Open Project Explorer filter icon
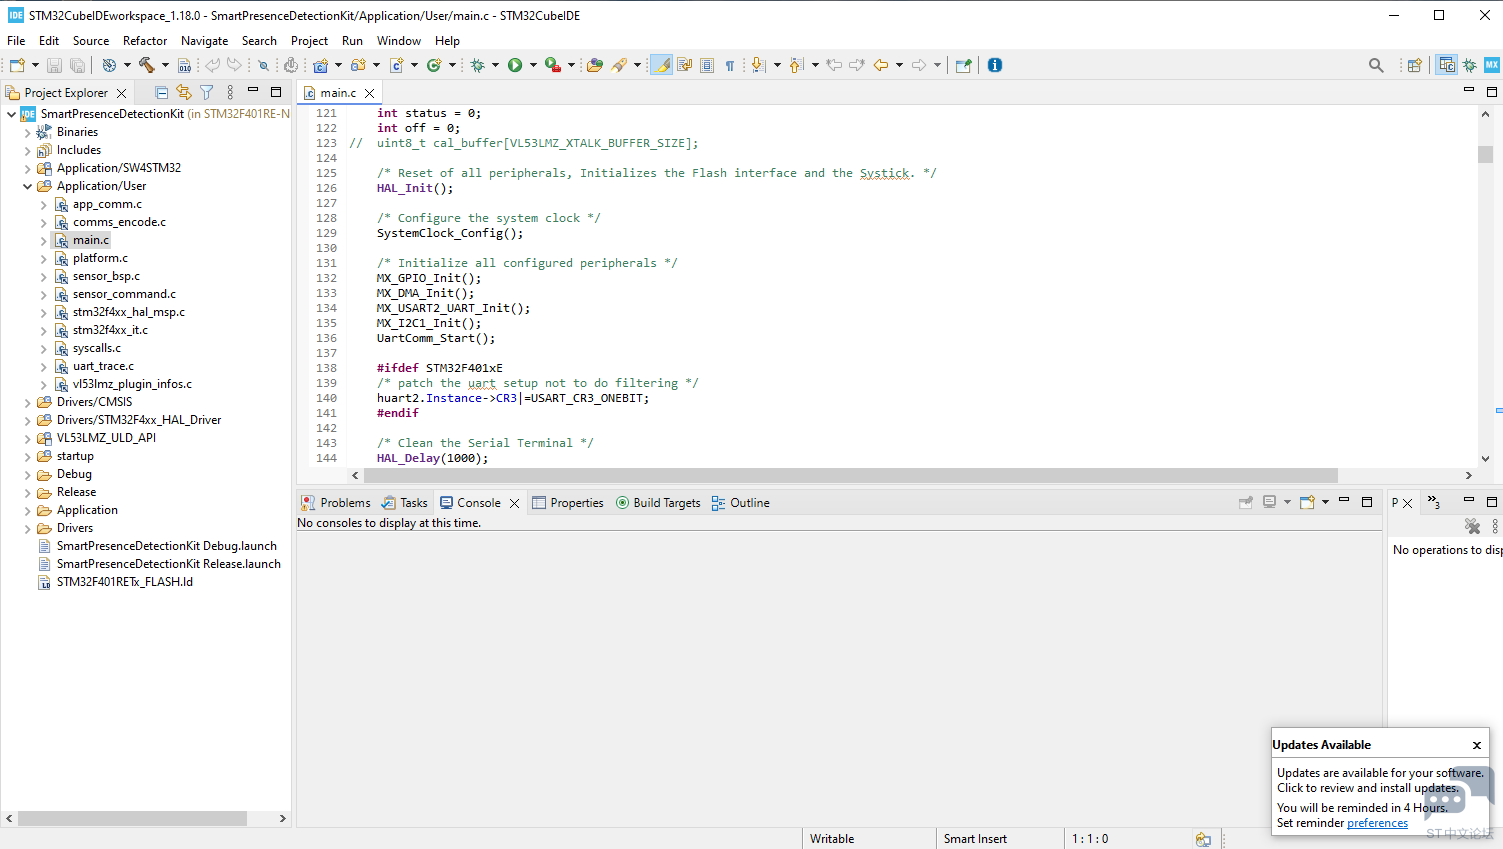Screen dimensions: 1503x849 point(207,92)
